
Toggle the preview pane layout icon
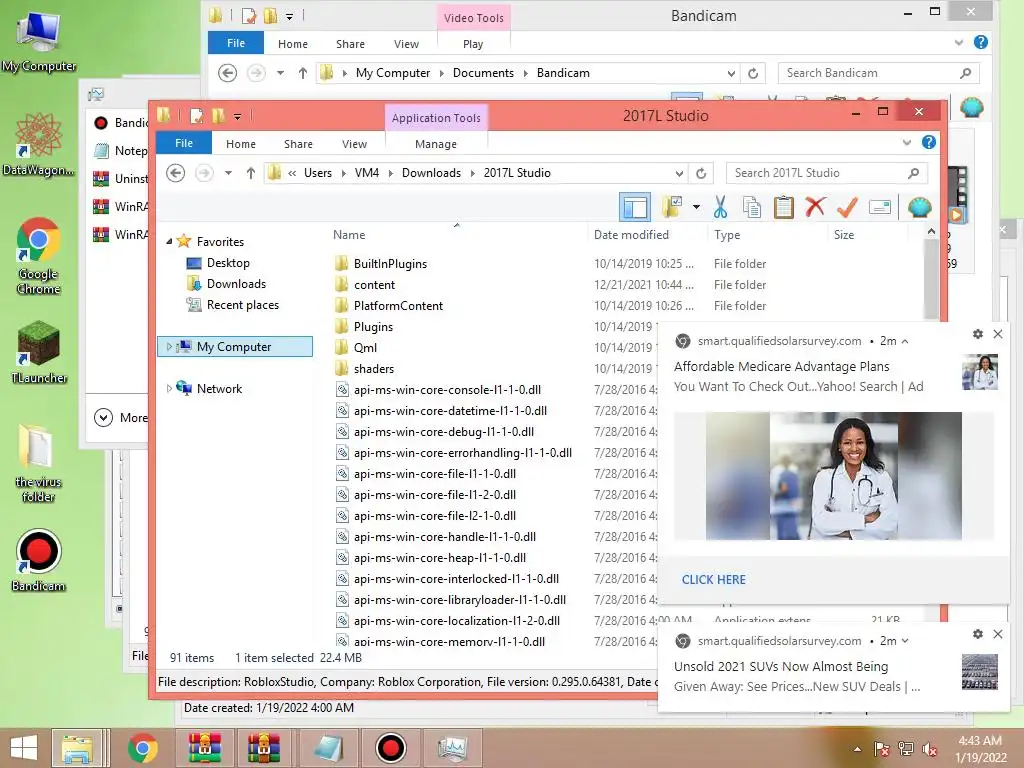coord(635,207)
